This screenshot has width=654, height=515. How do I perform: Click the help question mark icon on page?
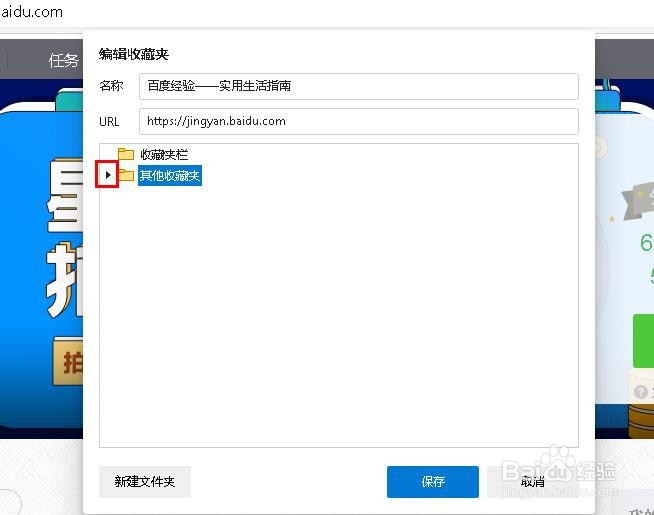[641, 392]
